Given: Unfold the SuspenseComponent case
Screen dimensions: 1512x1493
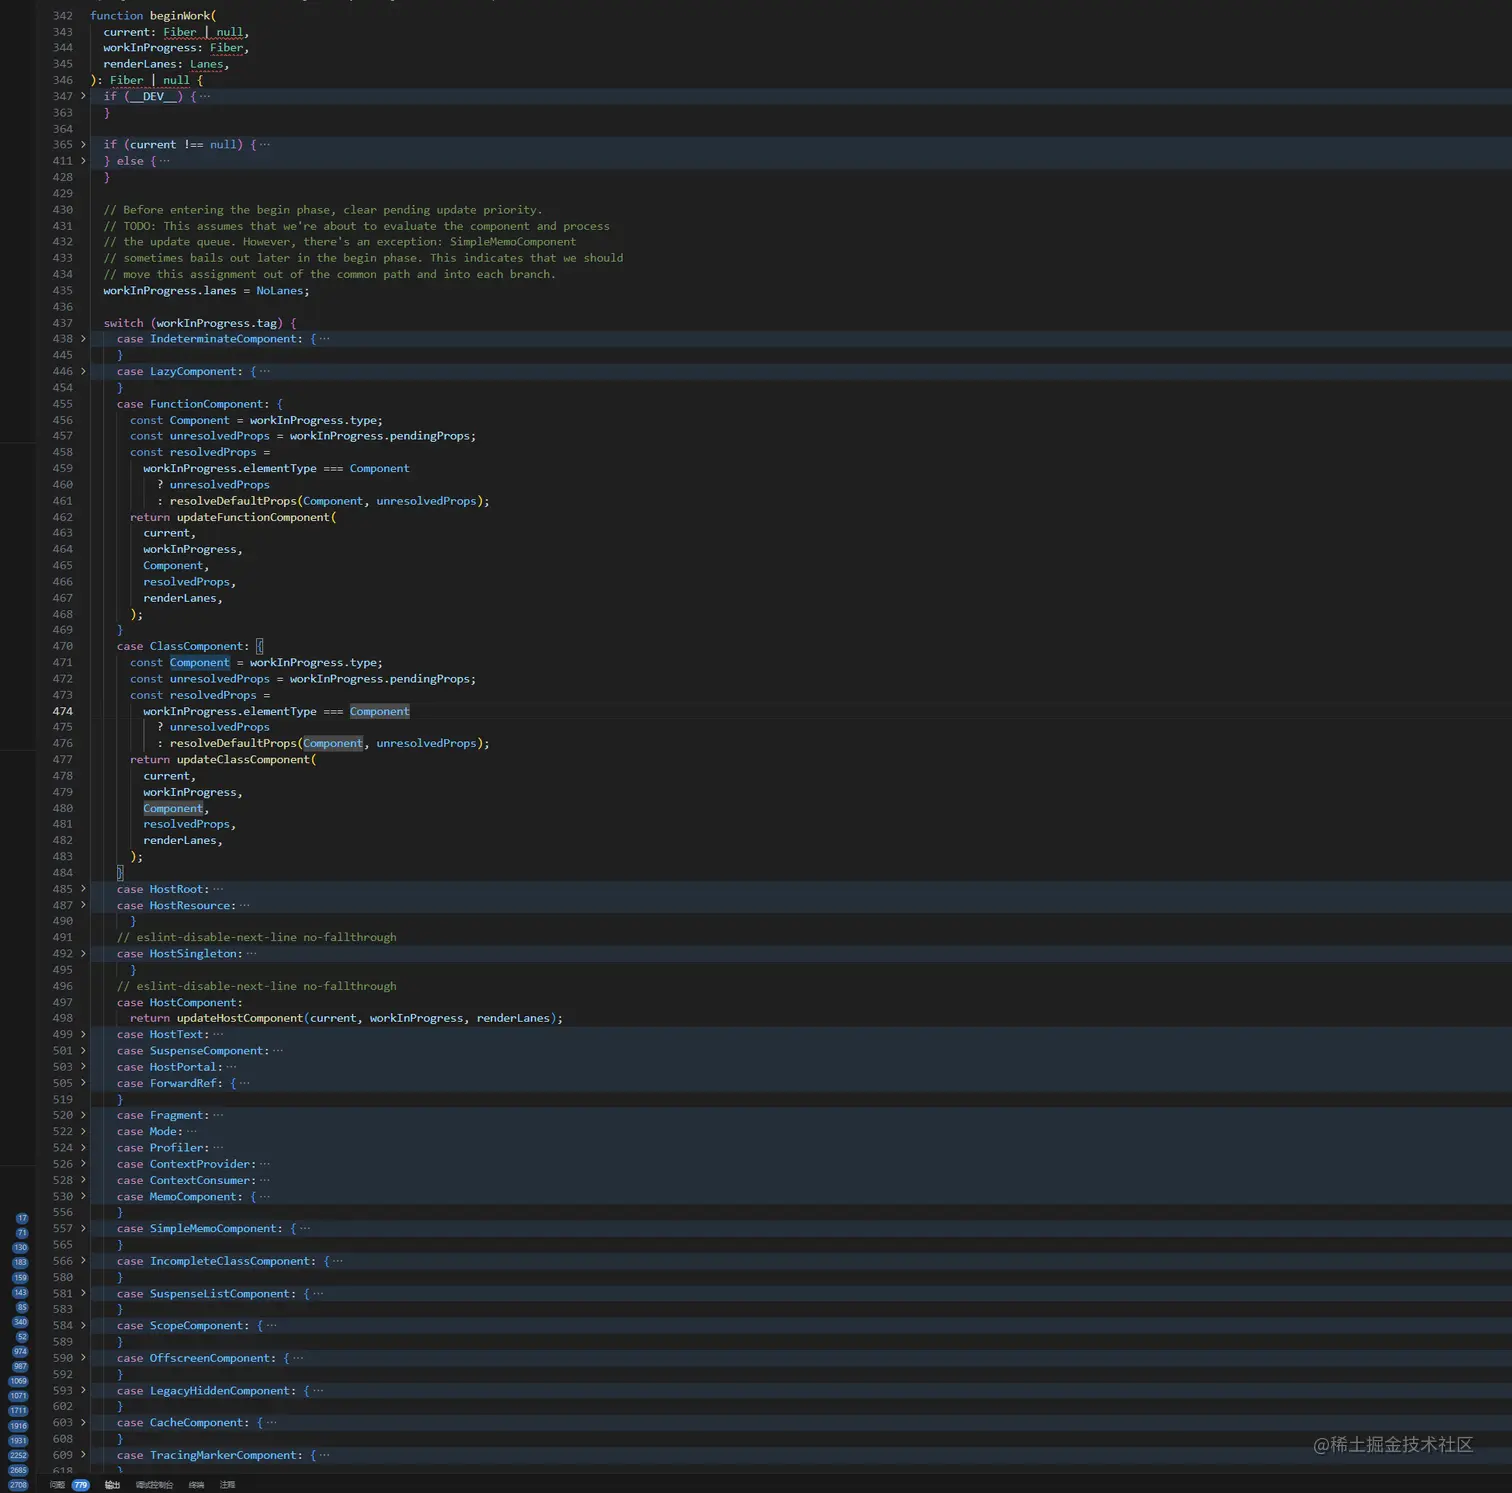Looking at the screenshot, I should [x=83, y=1051].
